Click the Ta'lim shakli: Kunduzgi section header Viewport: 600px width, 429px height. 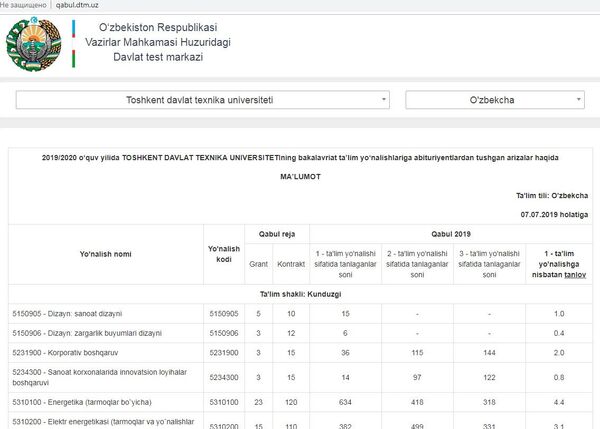tap(300, 294)
